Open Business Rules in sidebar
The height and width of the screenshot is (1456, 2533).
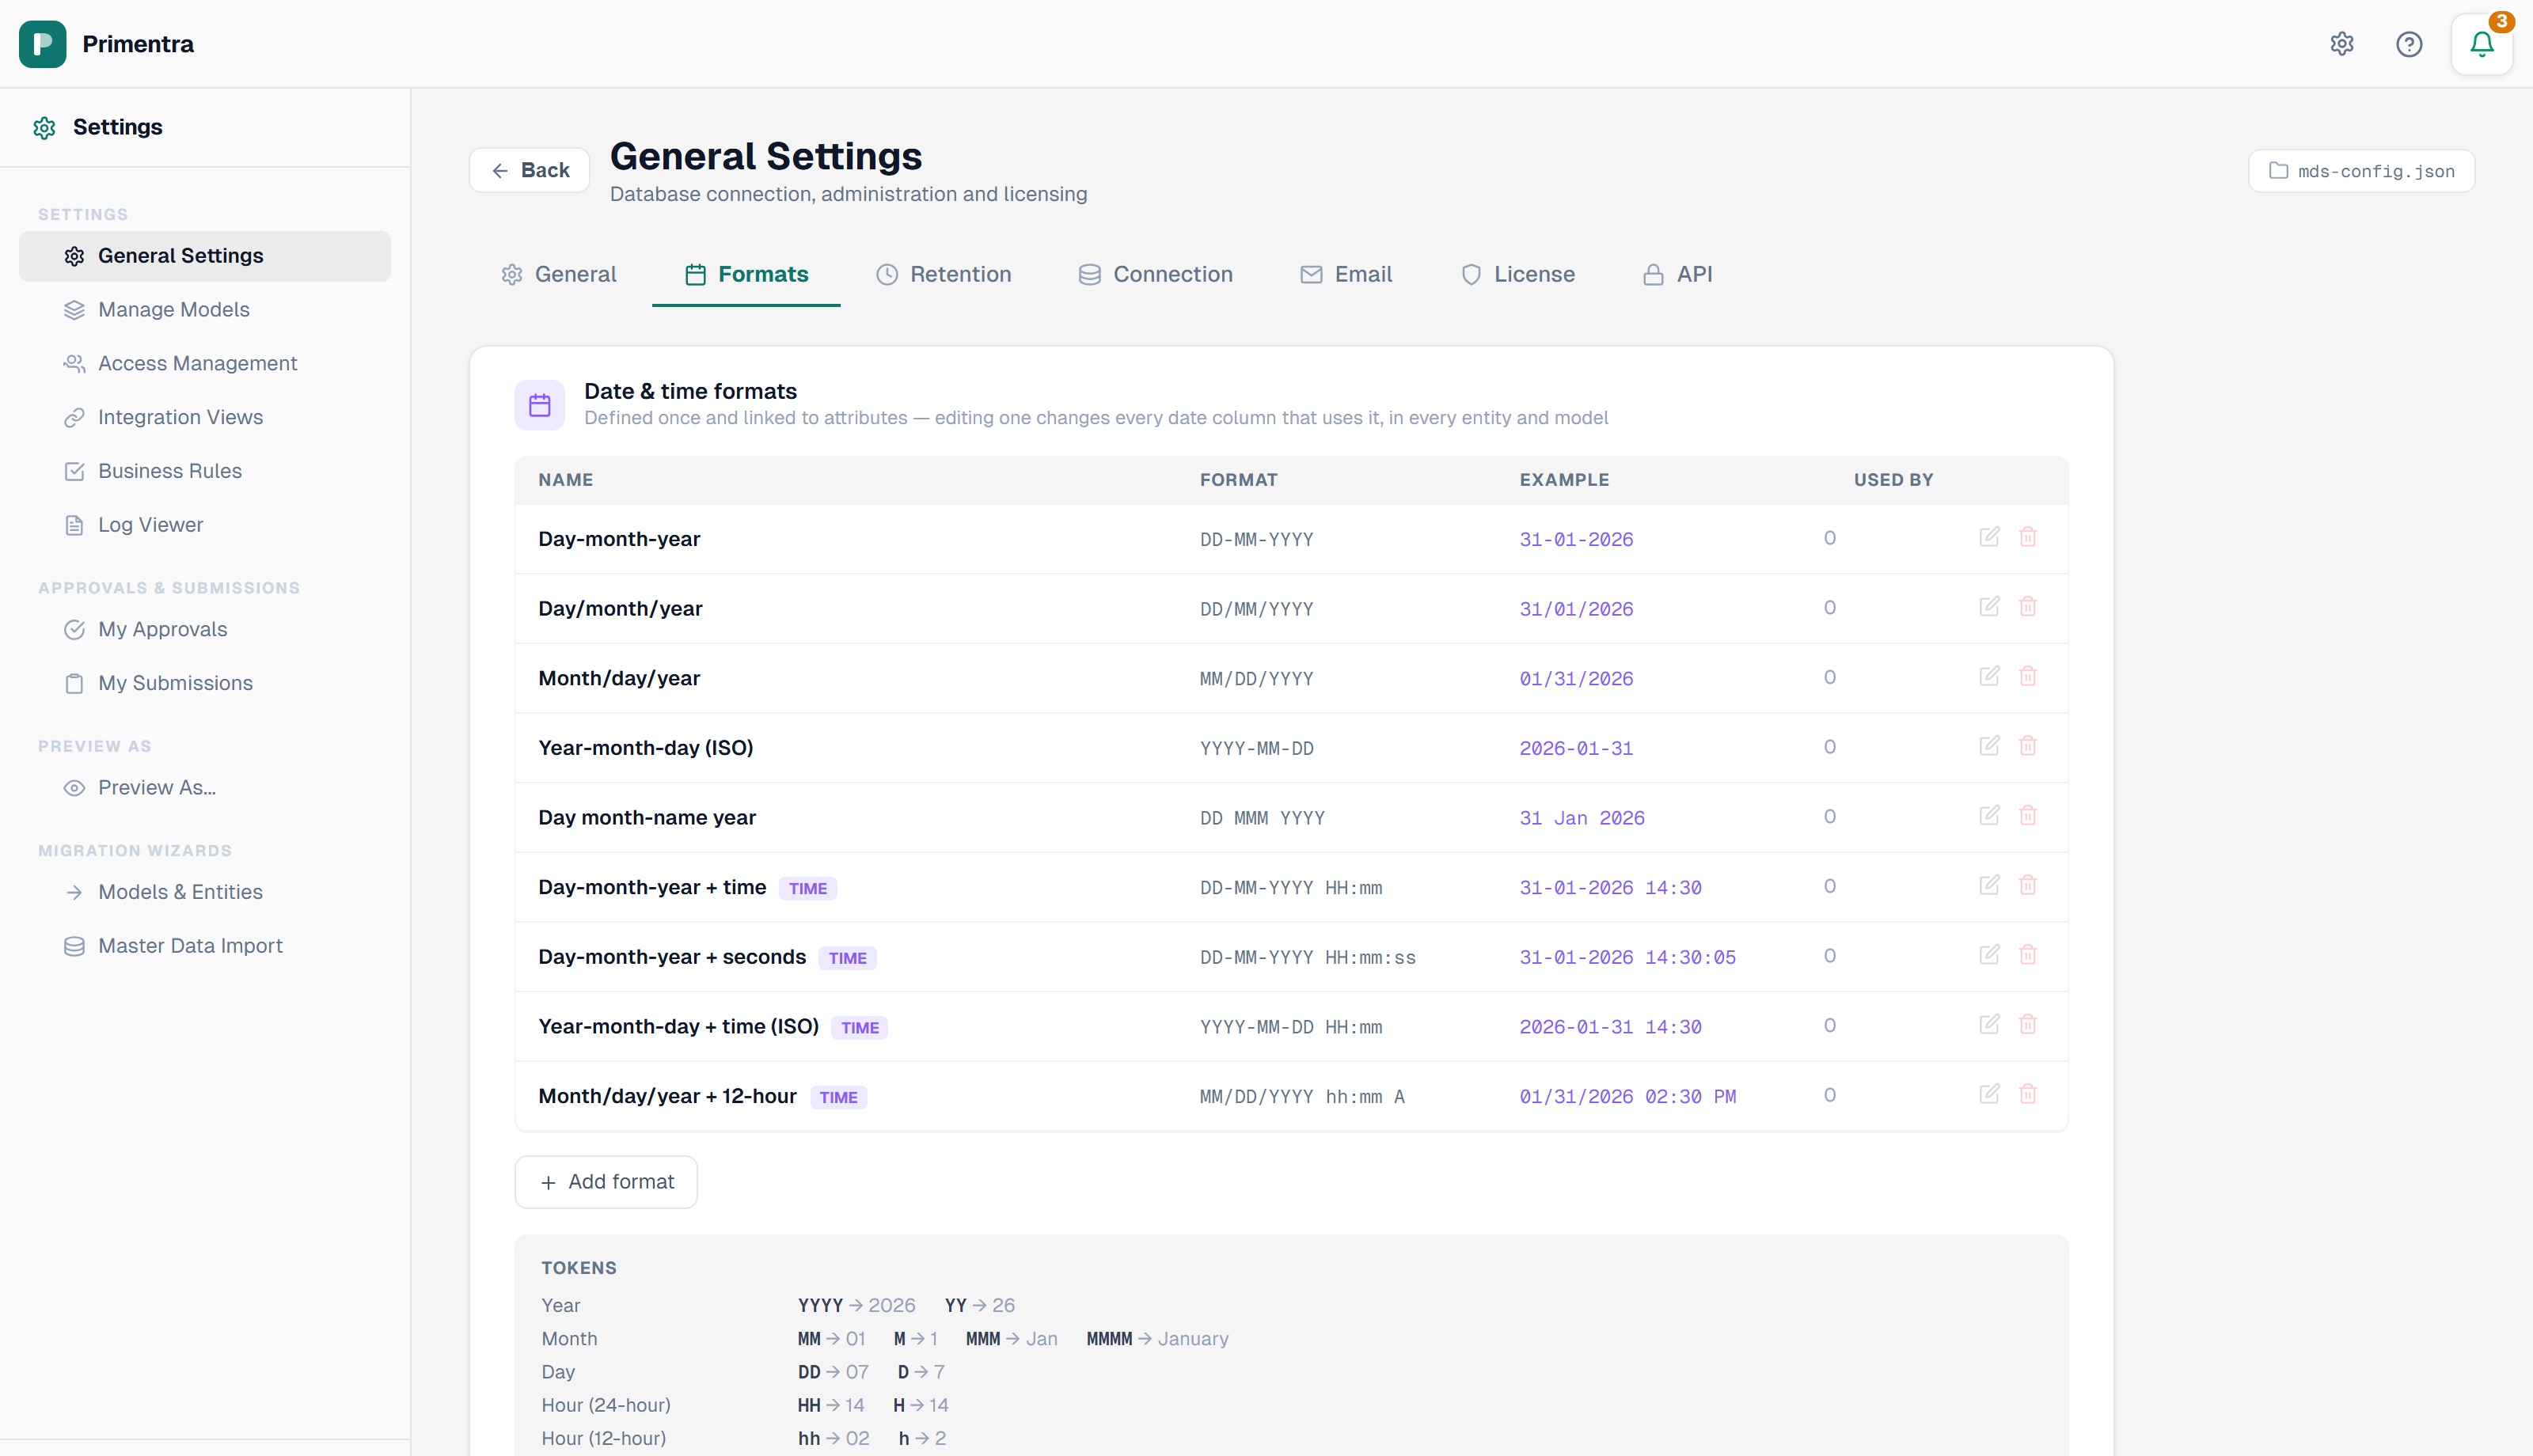click(x=204, y=471)
